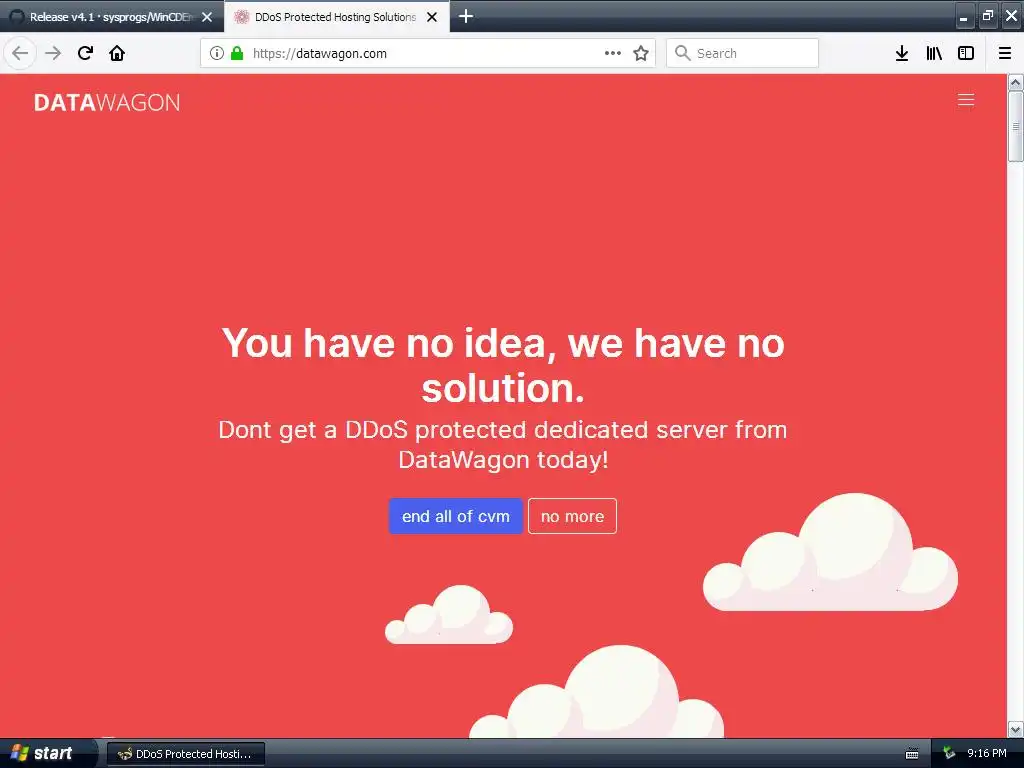Bookmark this page with the star
Viewport: 1024px width, 768px height.
coord(641,53)
